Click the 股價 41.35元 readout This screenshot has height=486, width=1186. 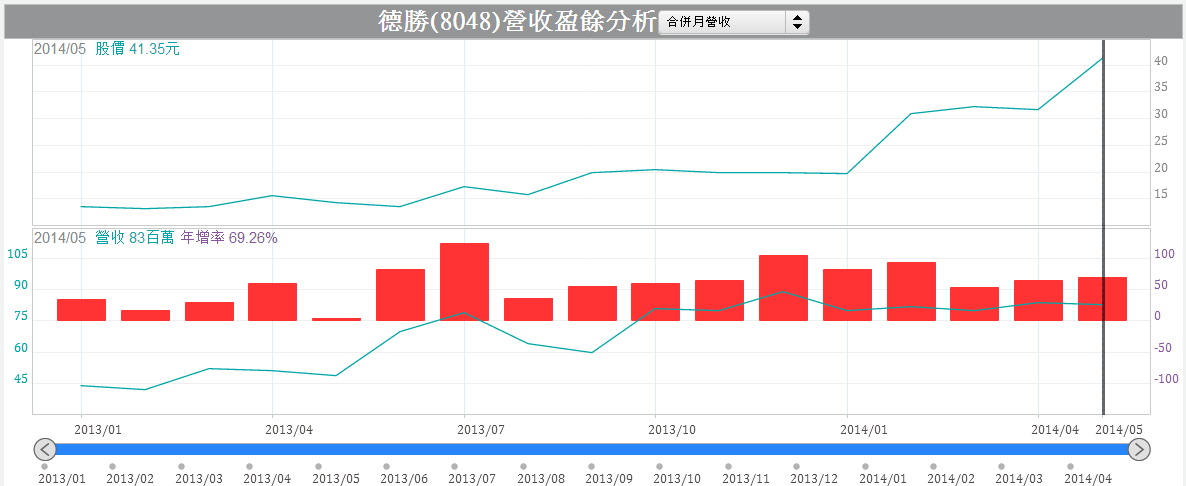point(138,49)
